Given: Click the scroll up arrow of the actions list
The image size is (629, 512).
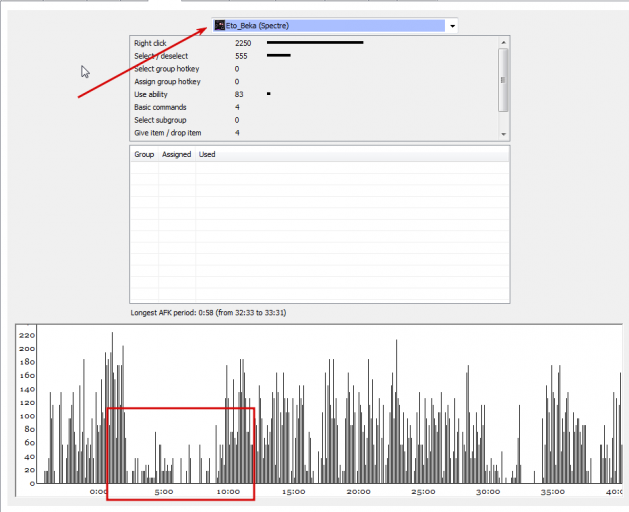Looking at the screenshot, I should 503,42.
